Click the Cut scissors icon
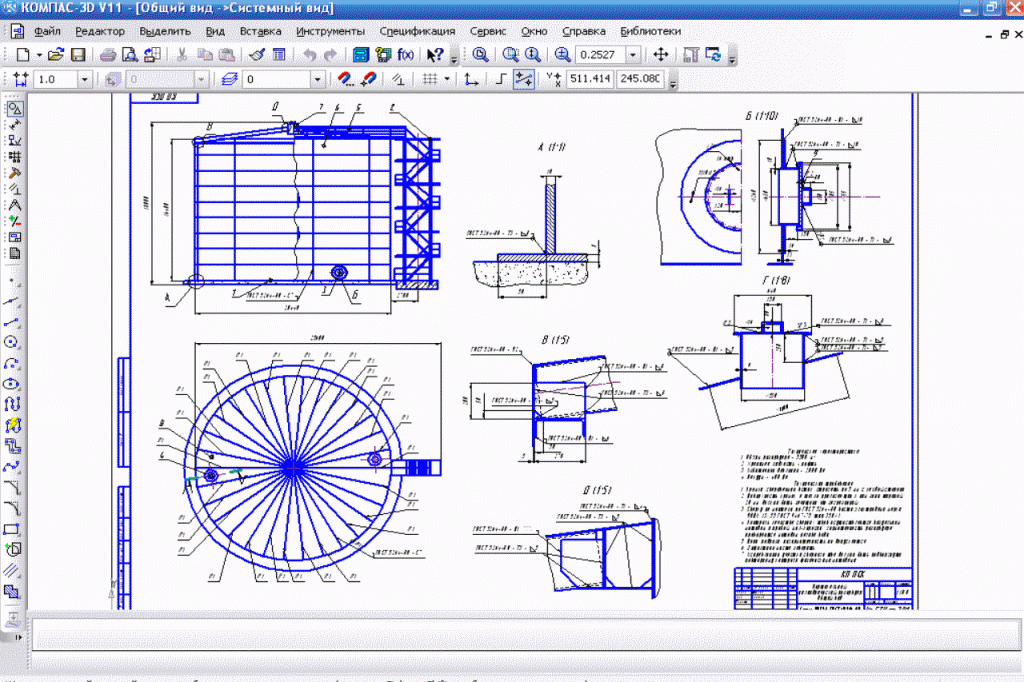Image resolution: width=1024 pixels, height=682 pixels. [x=182, y=55]
